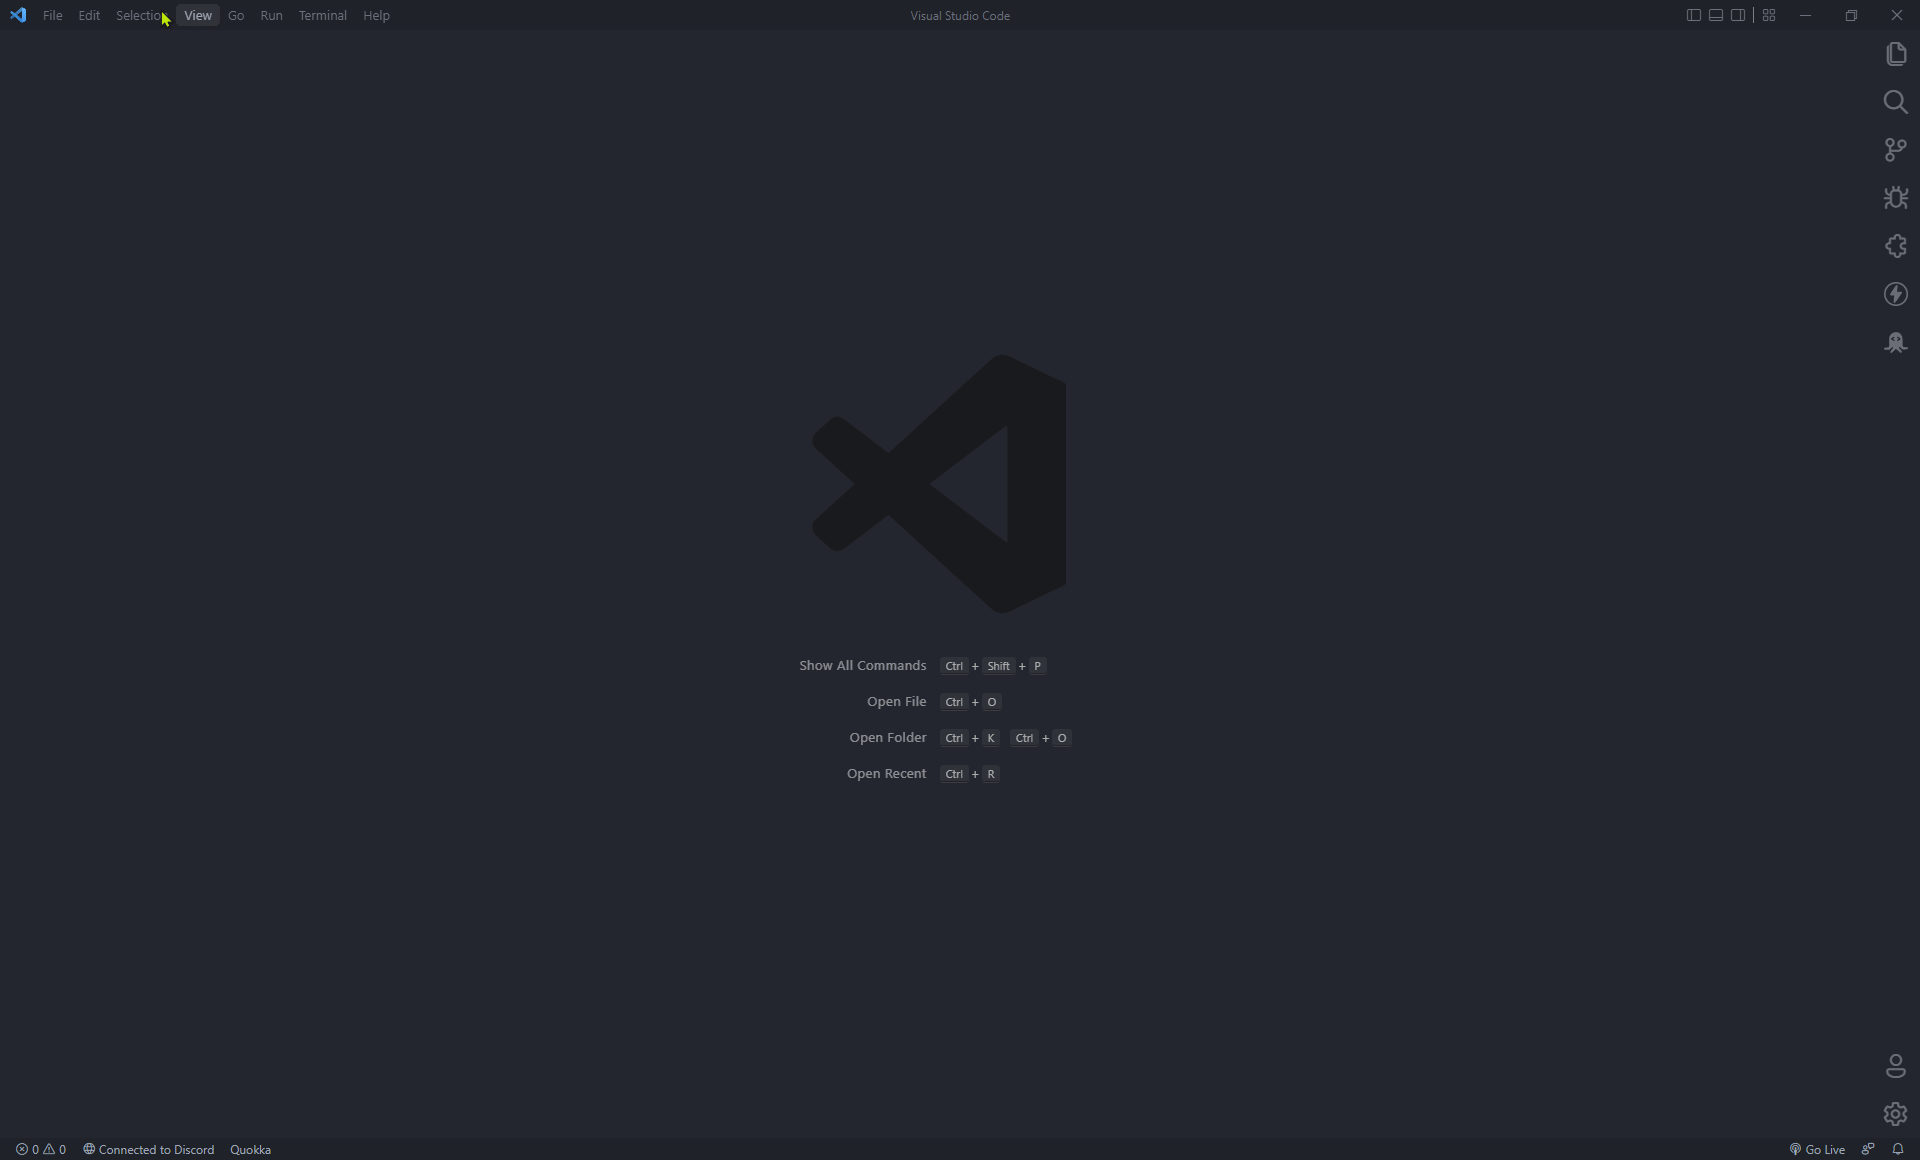The height and width of the screenshot is (1160, 1920).
Task: Click the Go Live button
Action: click(x=1817, y=1149)
